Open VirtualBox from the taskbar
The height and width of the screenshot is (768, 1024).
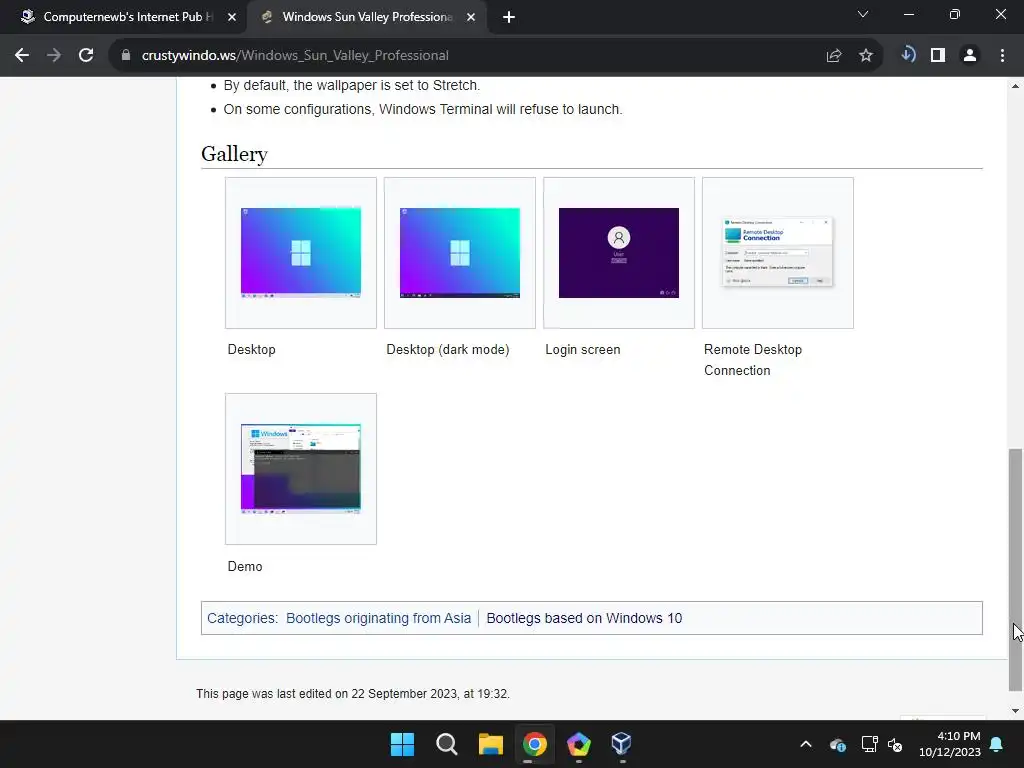point(621,744)
